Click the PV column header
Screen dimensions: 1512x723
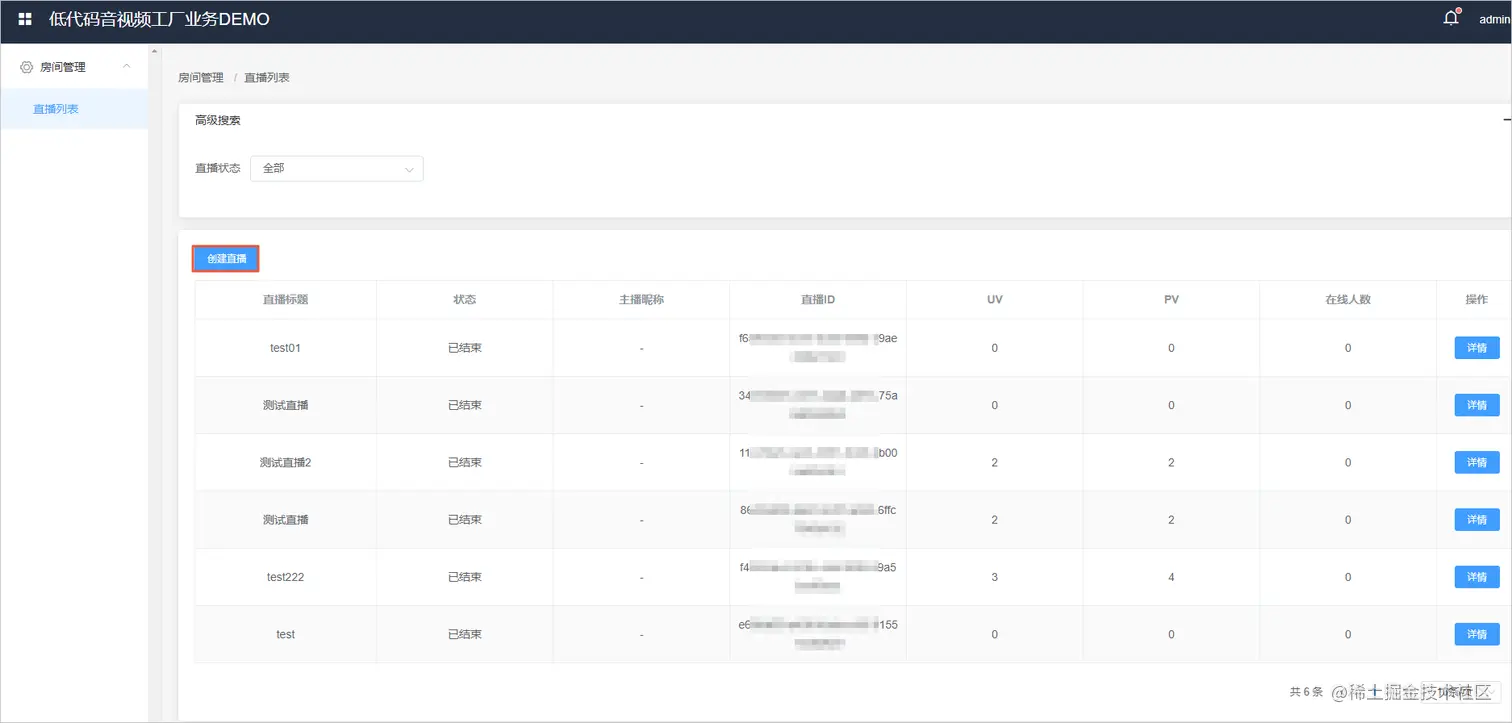coord(1171,300)
